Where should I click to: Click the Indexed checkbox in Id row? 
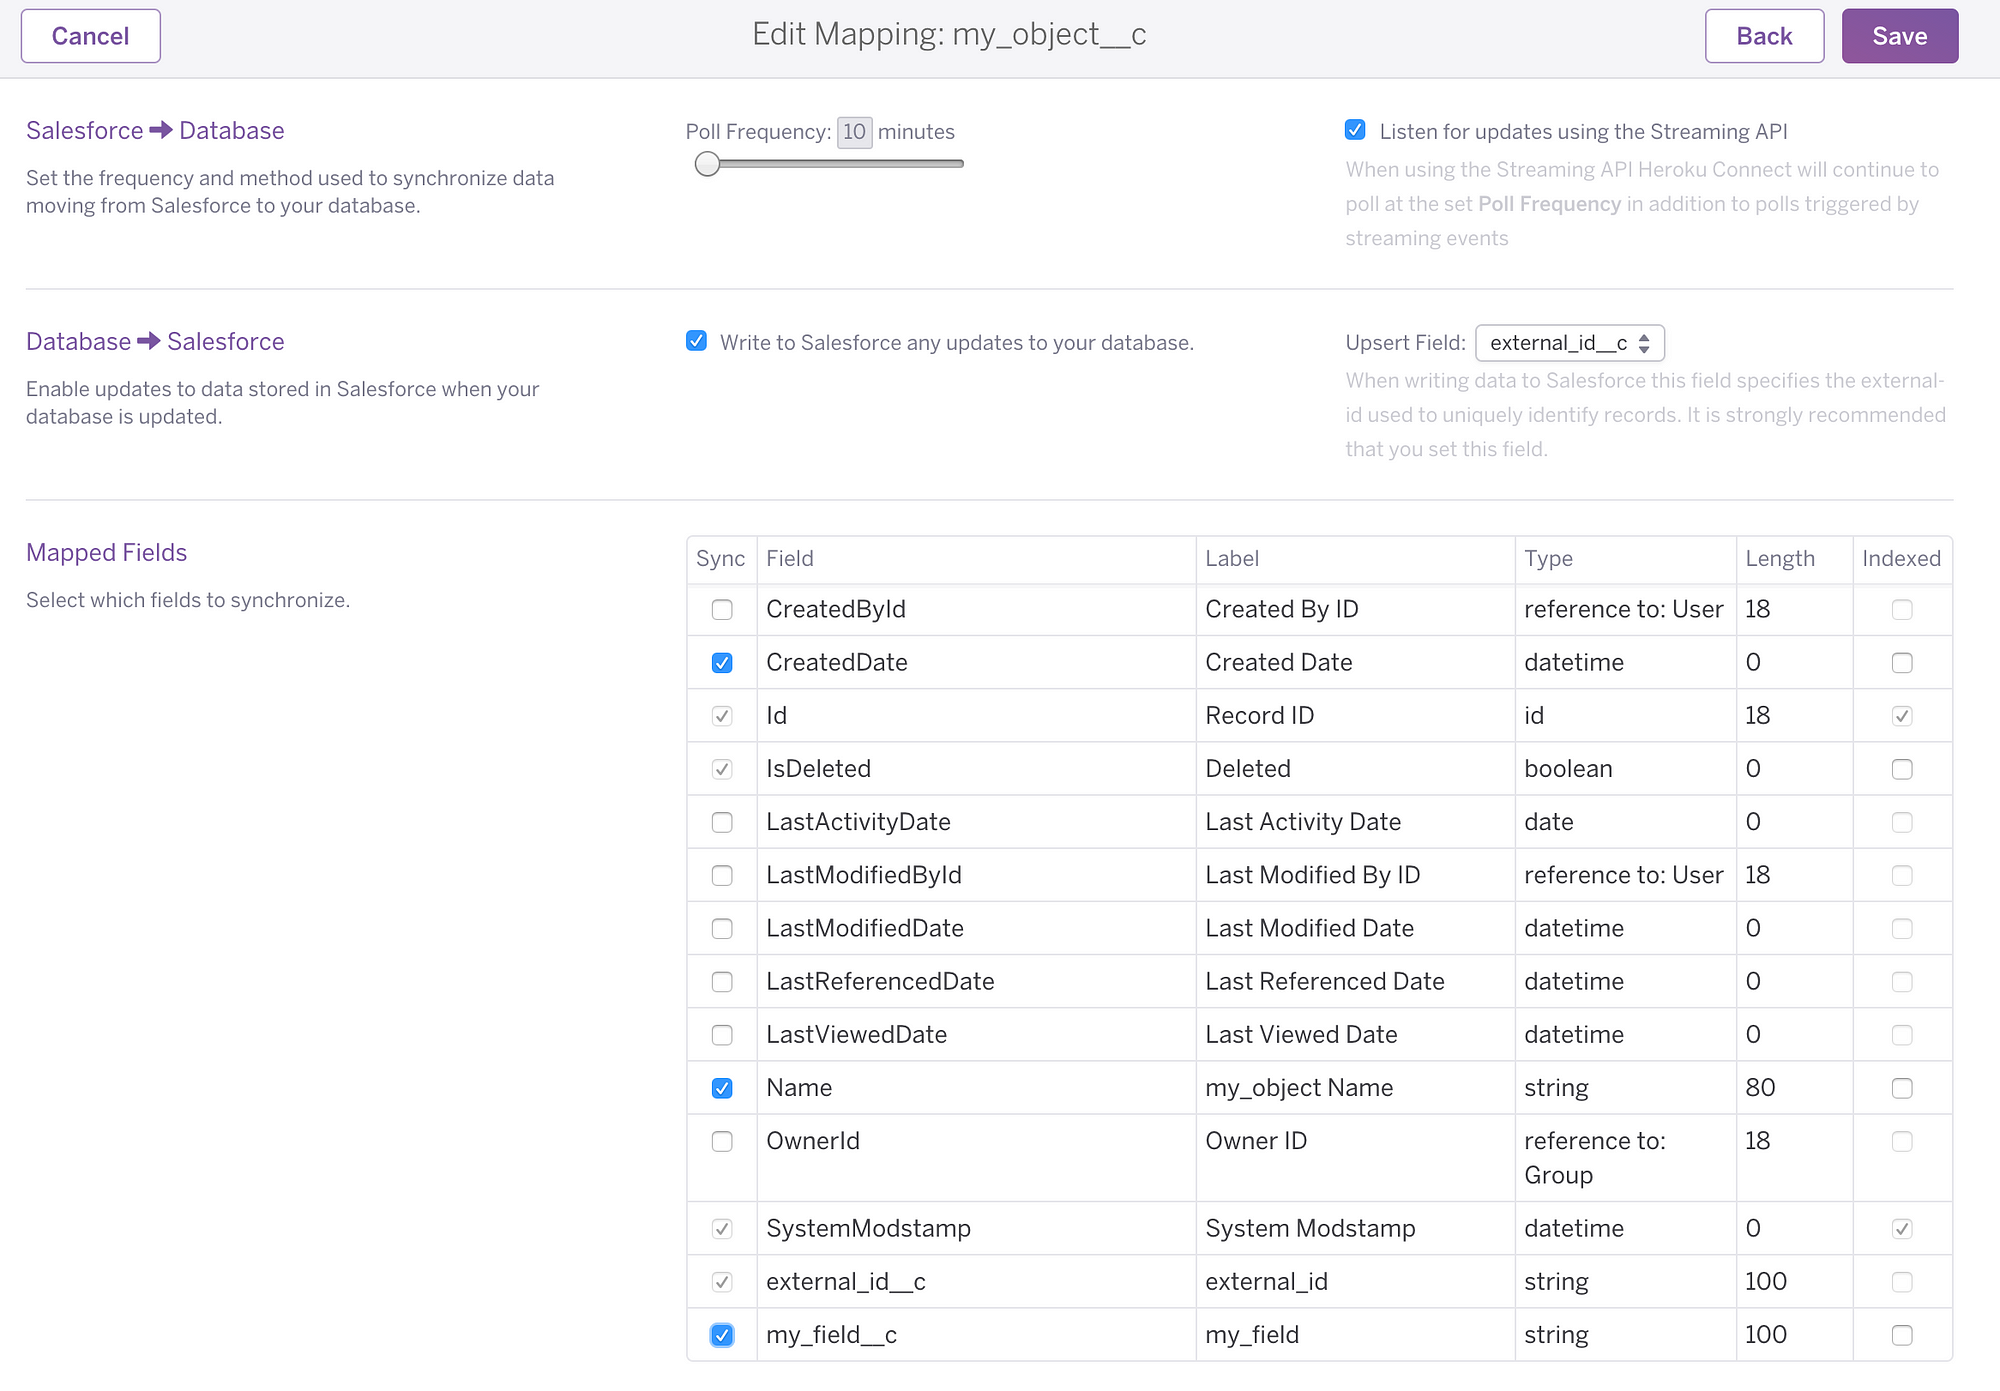click(1902, 716)
